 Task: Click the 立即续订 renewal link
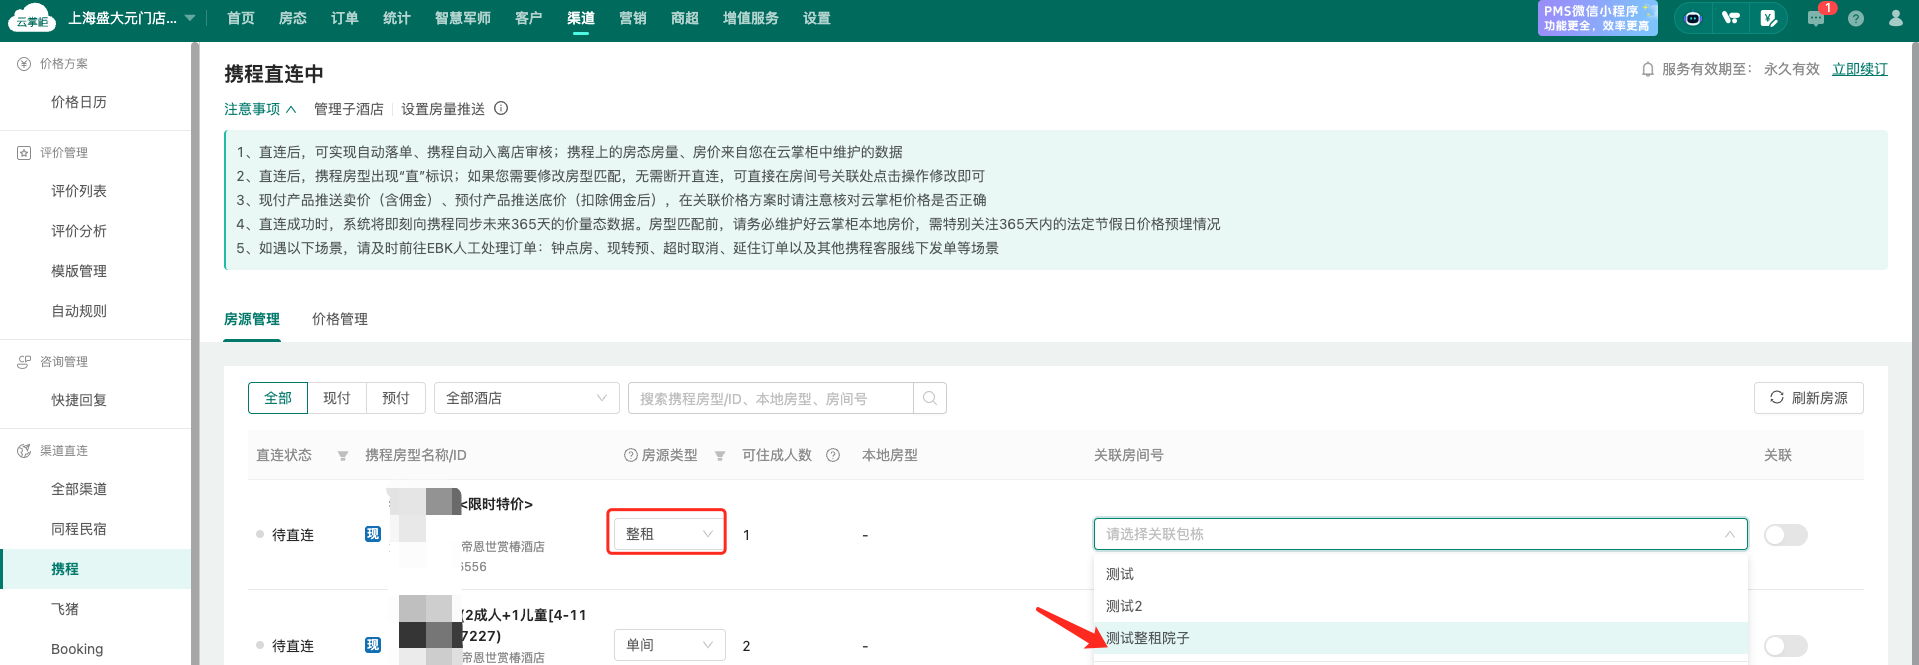tap(1859, 69)
